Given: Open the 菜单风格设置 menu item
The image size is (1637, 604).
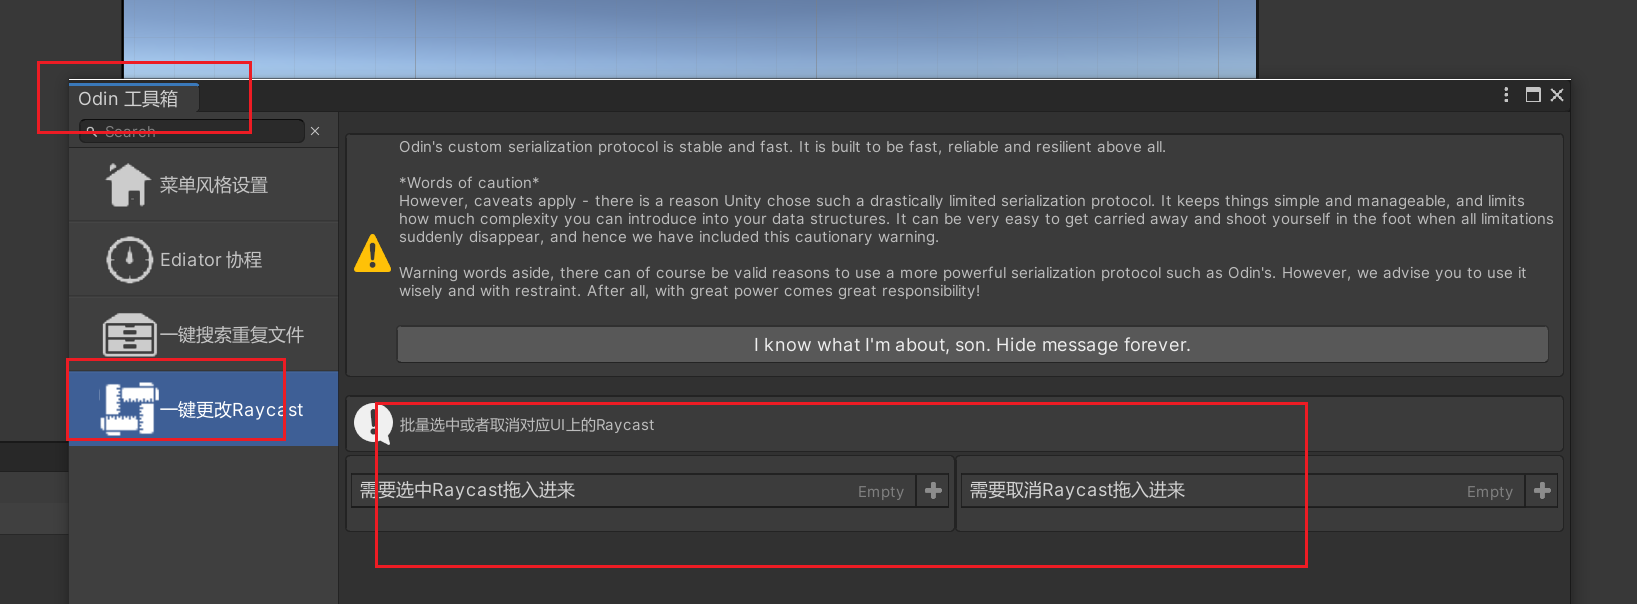Looking at the screenshot, I should pos(204,185).
